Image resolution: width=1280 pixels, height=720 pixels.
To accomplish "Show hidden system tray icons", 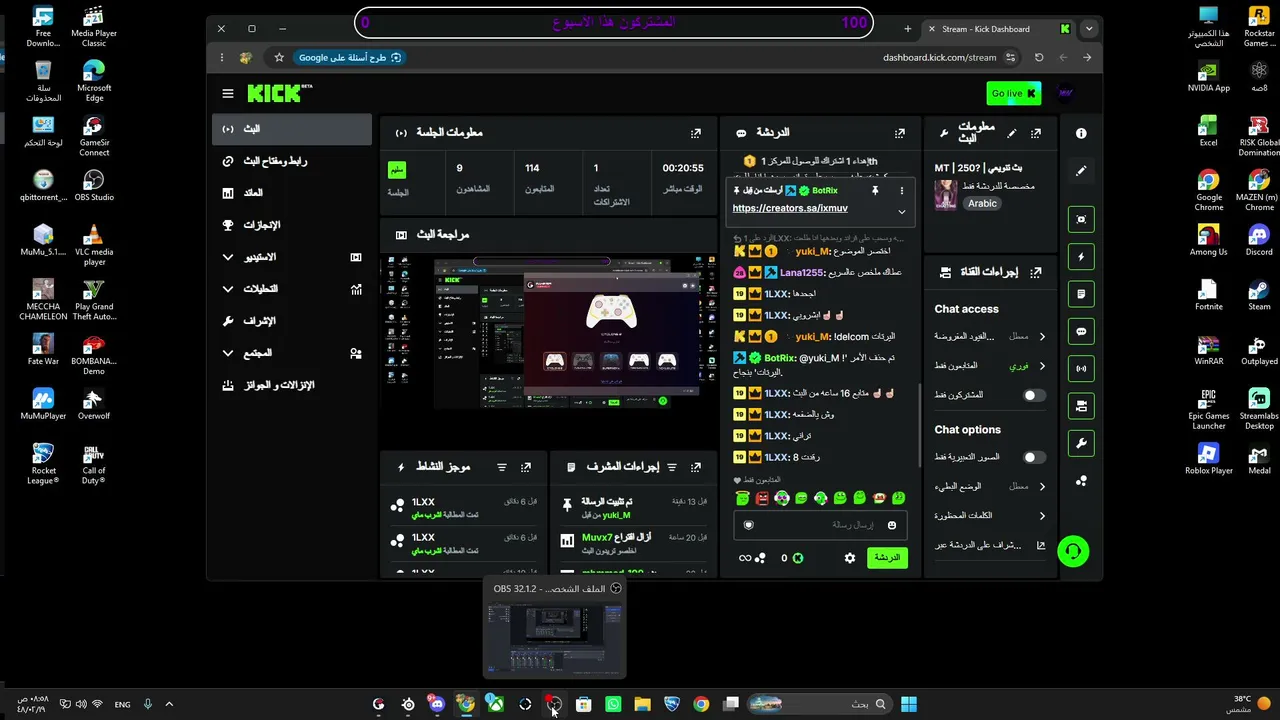I will click(x=169, y=704).
